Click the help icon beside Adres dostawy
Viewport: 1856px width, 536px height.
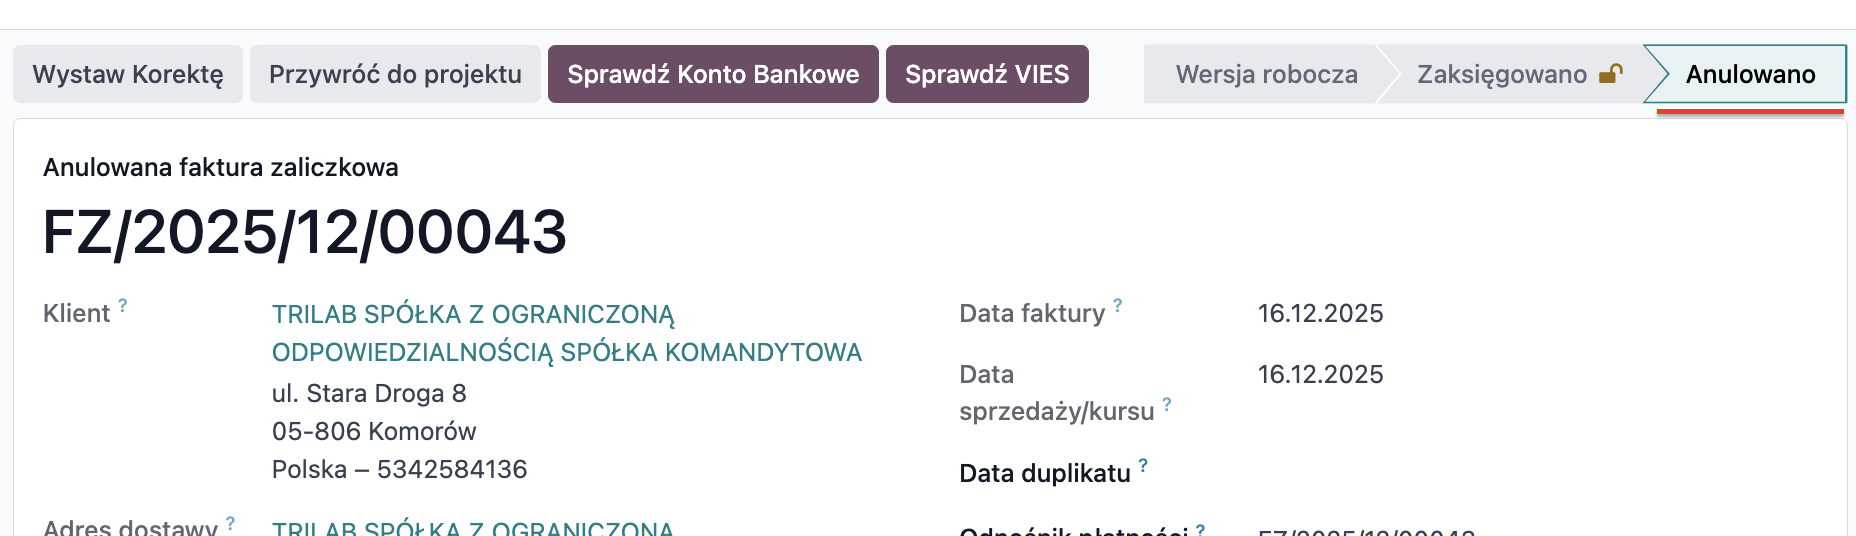[x=231, y=522]
